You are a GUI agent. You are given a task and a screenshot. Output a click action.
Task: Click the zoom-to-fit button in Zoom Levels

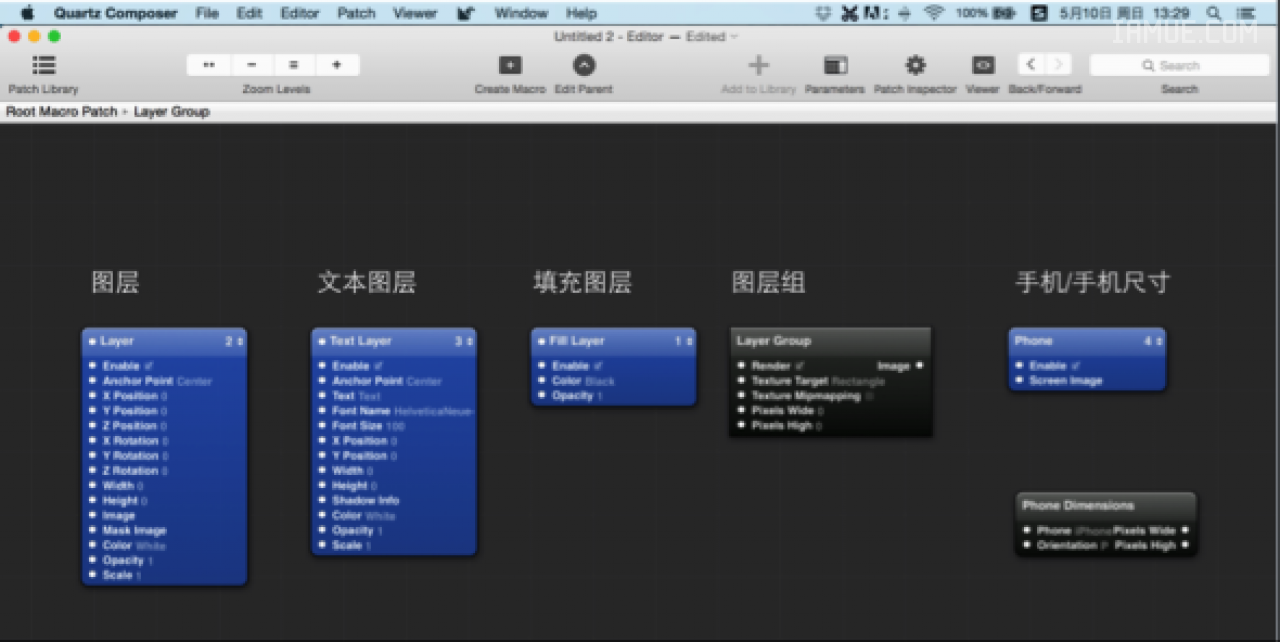pyautogui.click(x=209, y=65)
